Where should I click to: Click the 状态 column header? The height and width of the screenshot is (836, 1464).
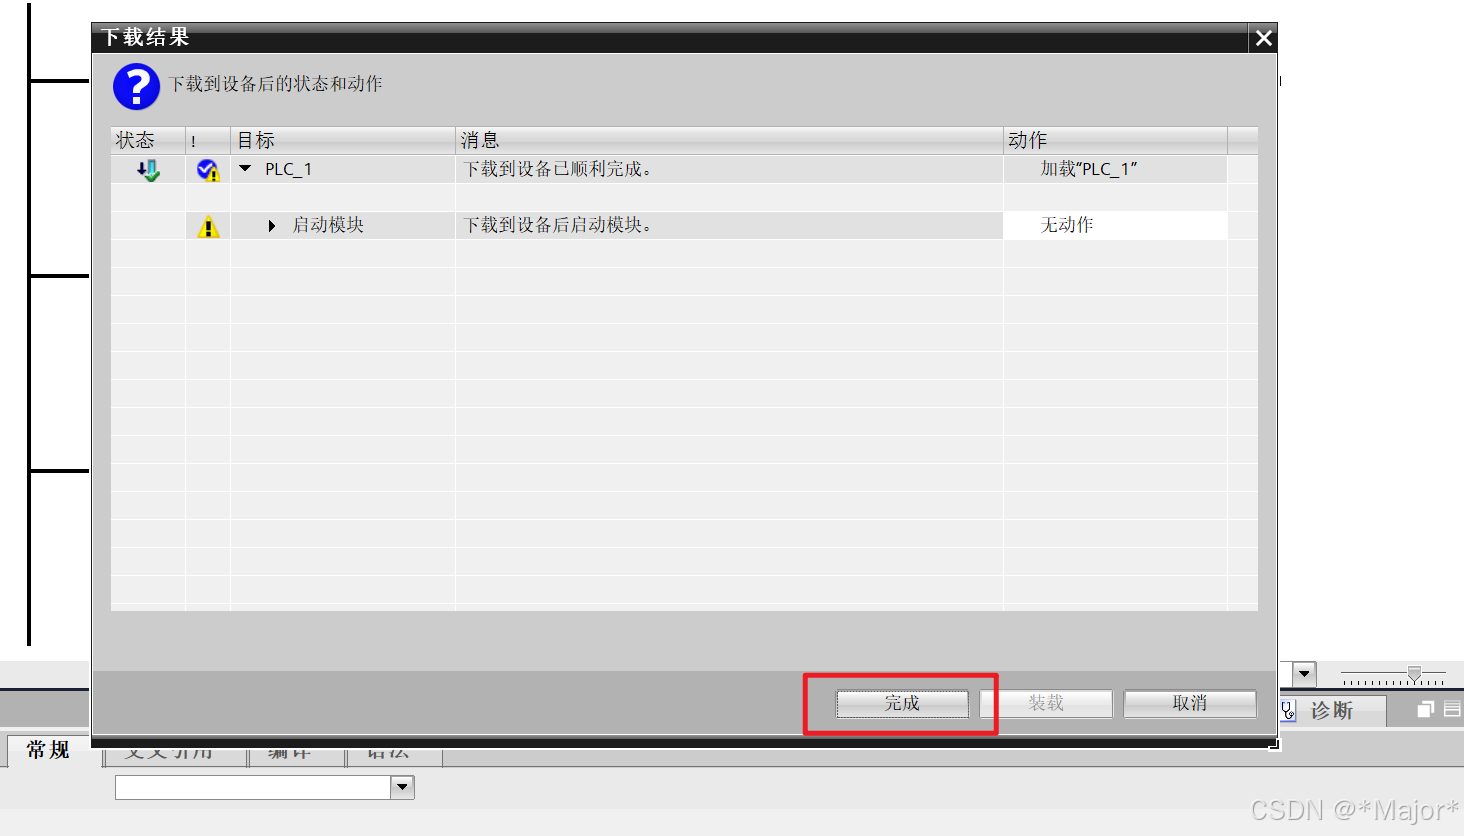(133, 140)
